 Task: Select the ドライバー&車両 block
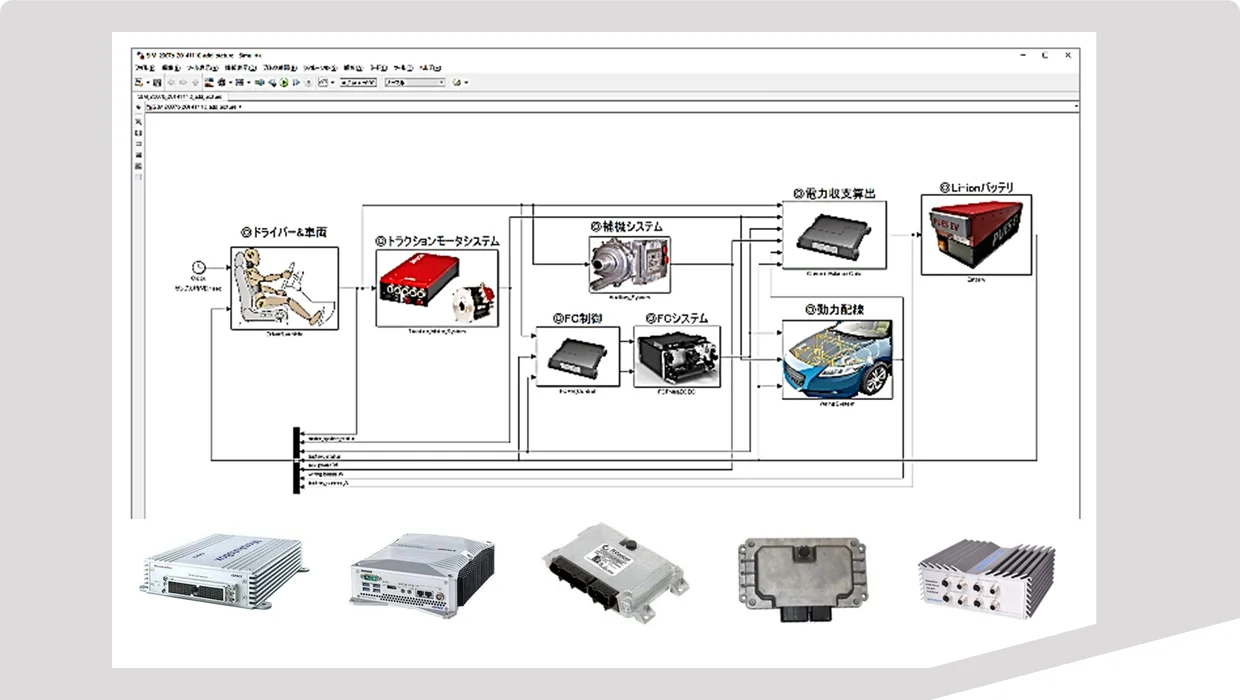coord(284,288)
